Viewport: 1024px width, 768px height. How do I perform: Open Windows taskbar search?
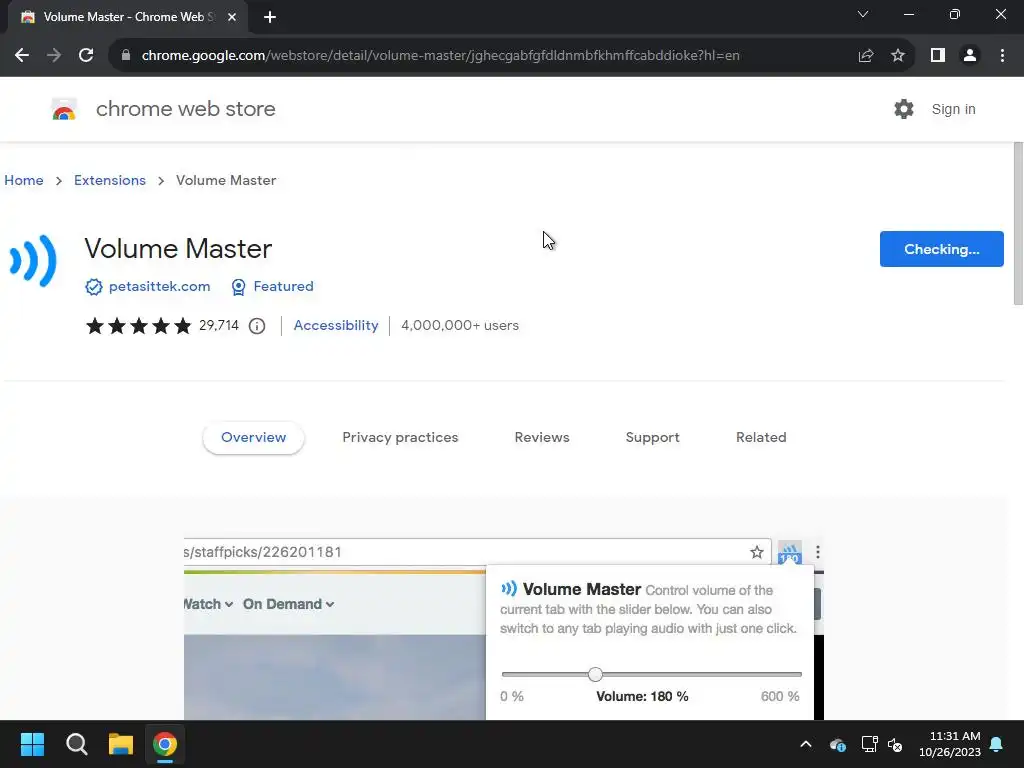click(x=76, y=744)
